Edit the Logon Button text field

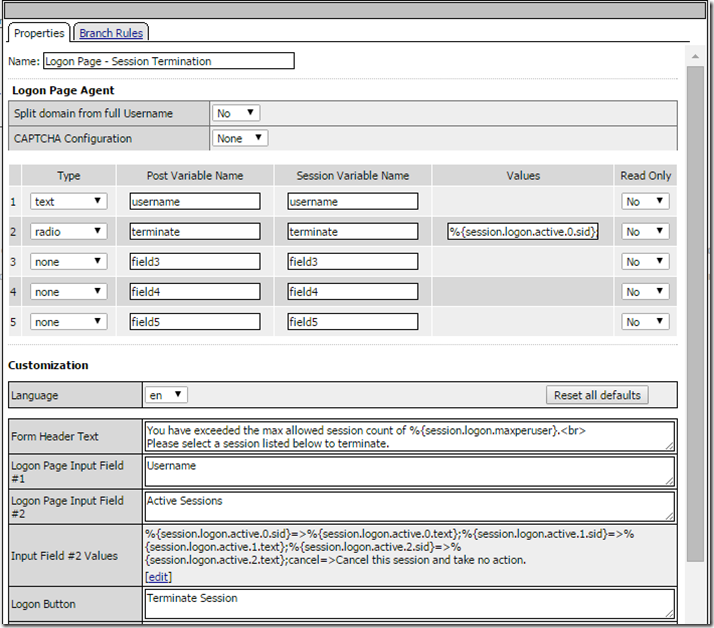[409, 603]
